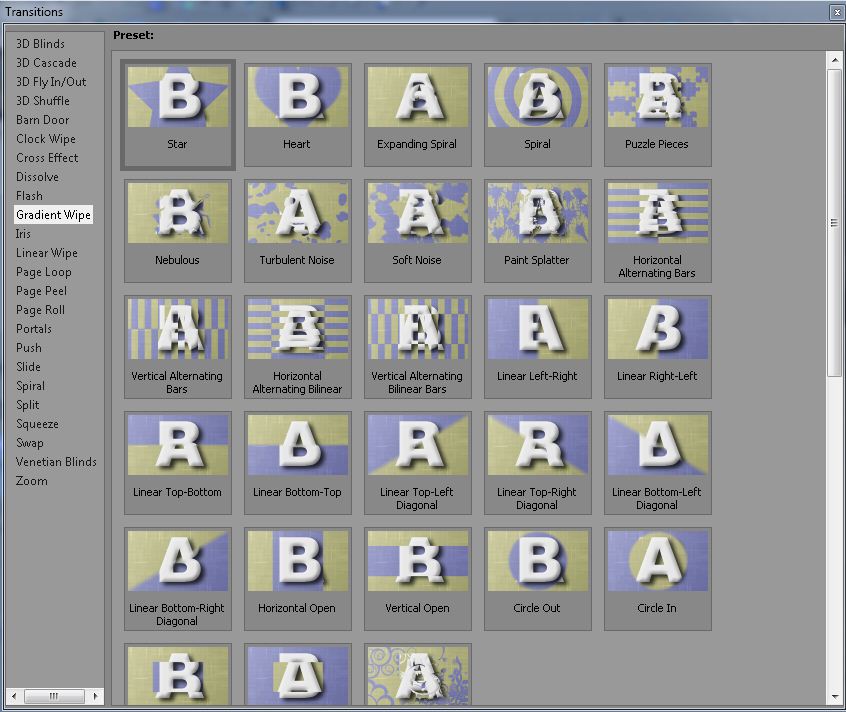Viewport: 846px width, 712px height.
Task: Select the Star gradient wipe preset
Action: [x=178, y=115]
